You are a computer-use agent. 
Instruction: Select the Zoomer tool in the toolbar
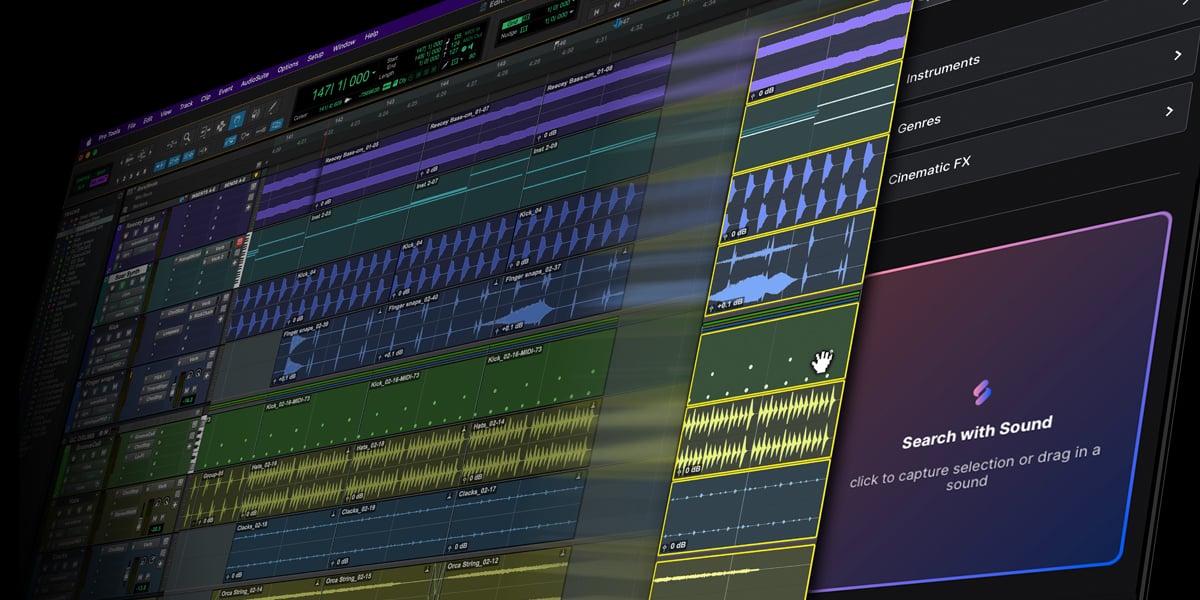[187, 139]
